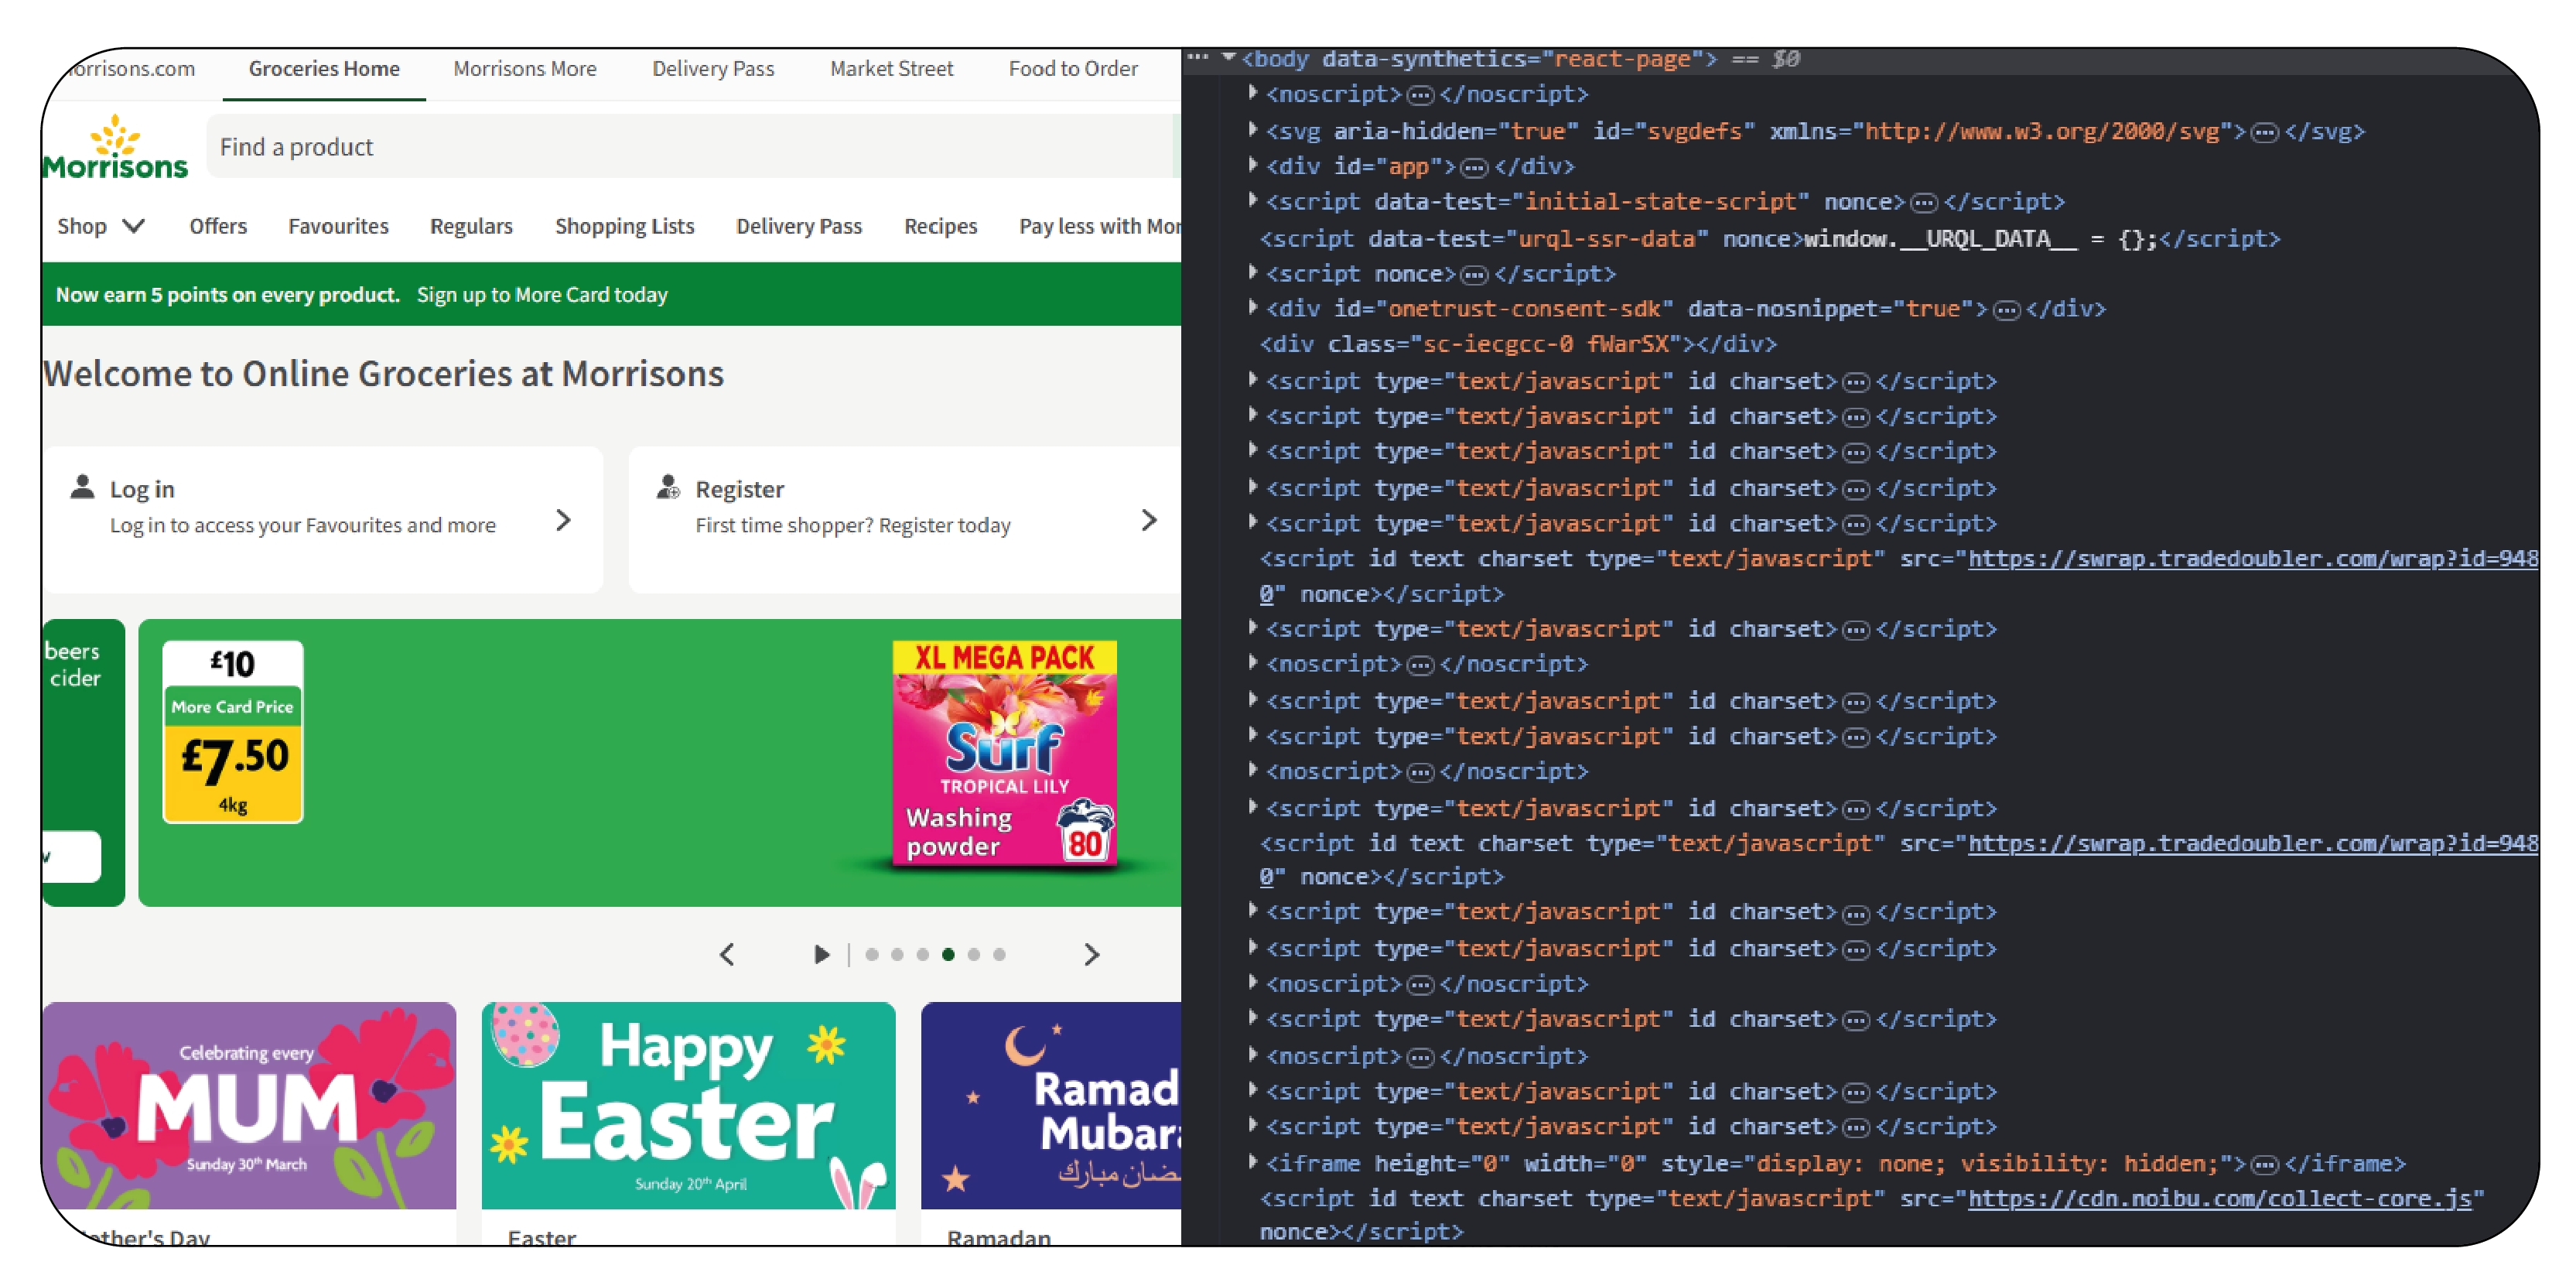2576x1279 pixels.
Task: Click ellipsis inside initial-state-script element
Action: point(1924,203)
